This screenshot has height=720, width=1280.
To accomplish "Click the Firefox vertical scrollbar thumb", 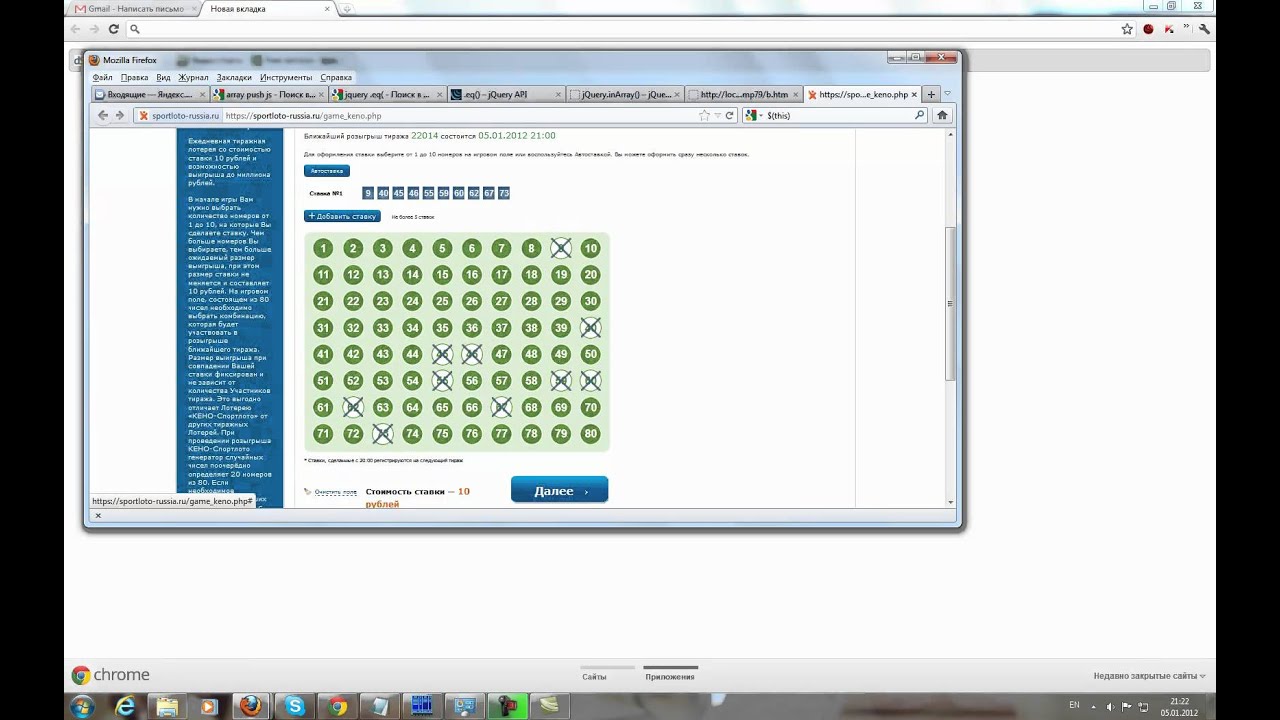I will tap(950, 303).
